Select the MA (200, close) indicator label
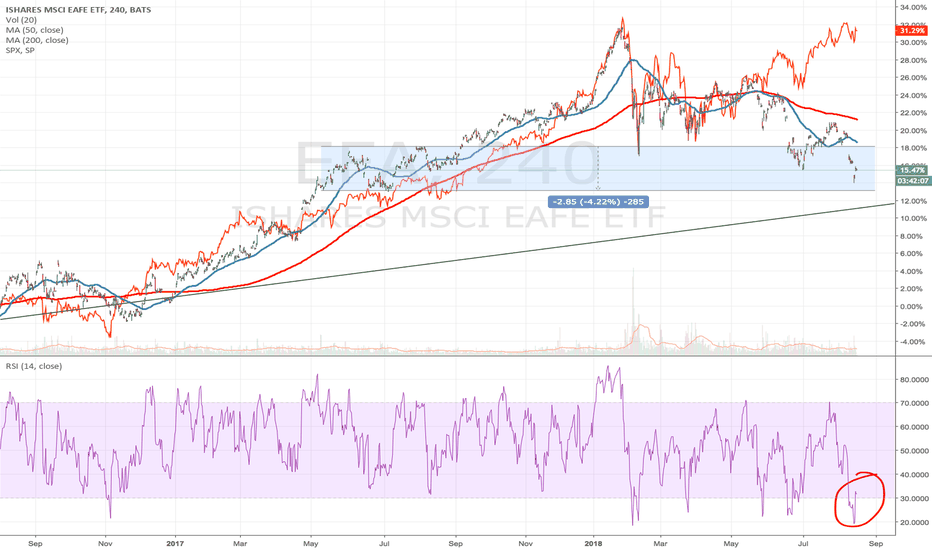Viewport: 932px width, 550px height. tap(37, 40)
